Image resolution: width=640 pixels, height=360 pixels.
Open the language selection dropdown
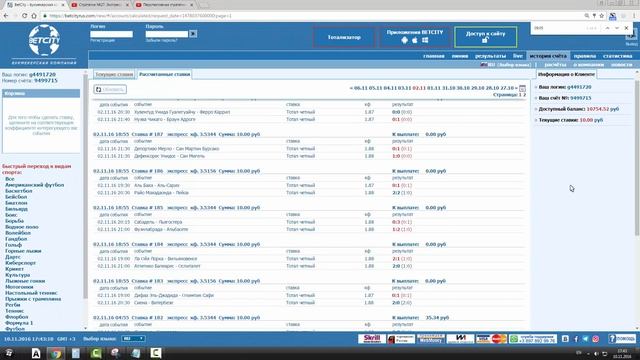(x=133, y=339)
